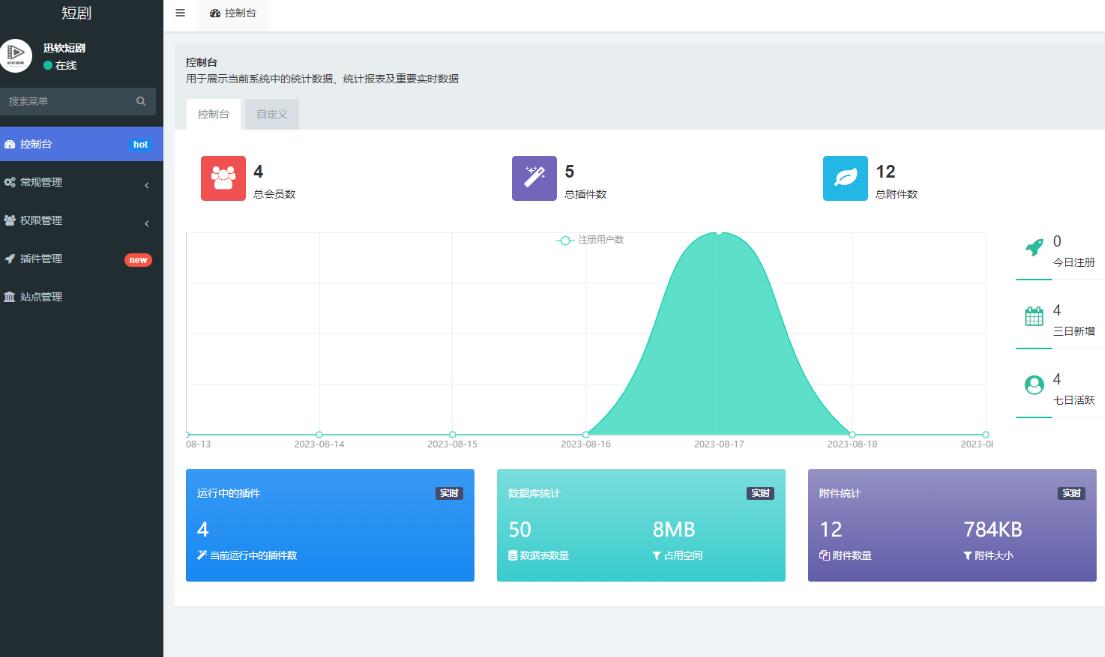1105x657 pixels.
Task: Click the 数据库统计 card title
Action: coord(534,493)
